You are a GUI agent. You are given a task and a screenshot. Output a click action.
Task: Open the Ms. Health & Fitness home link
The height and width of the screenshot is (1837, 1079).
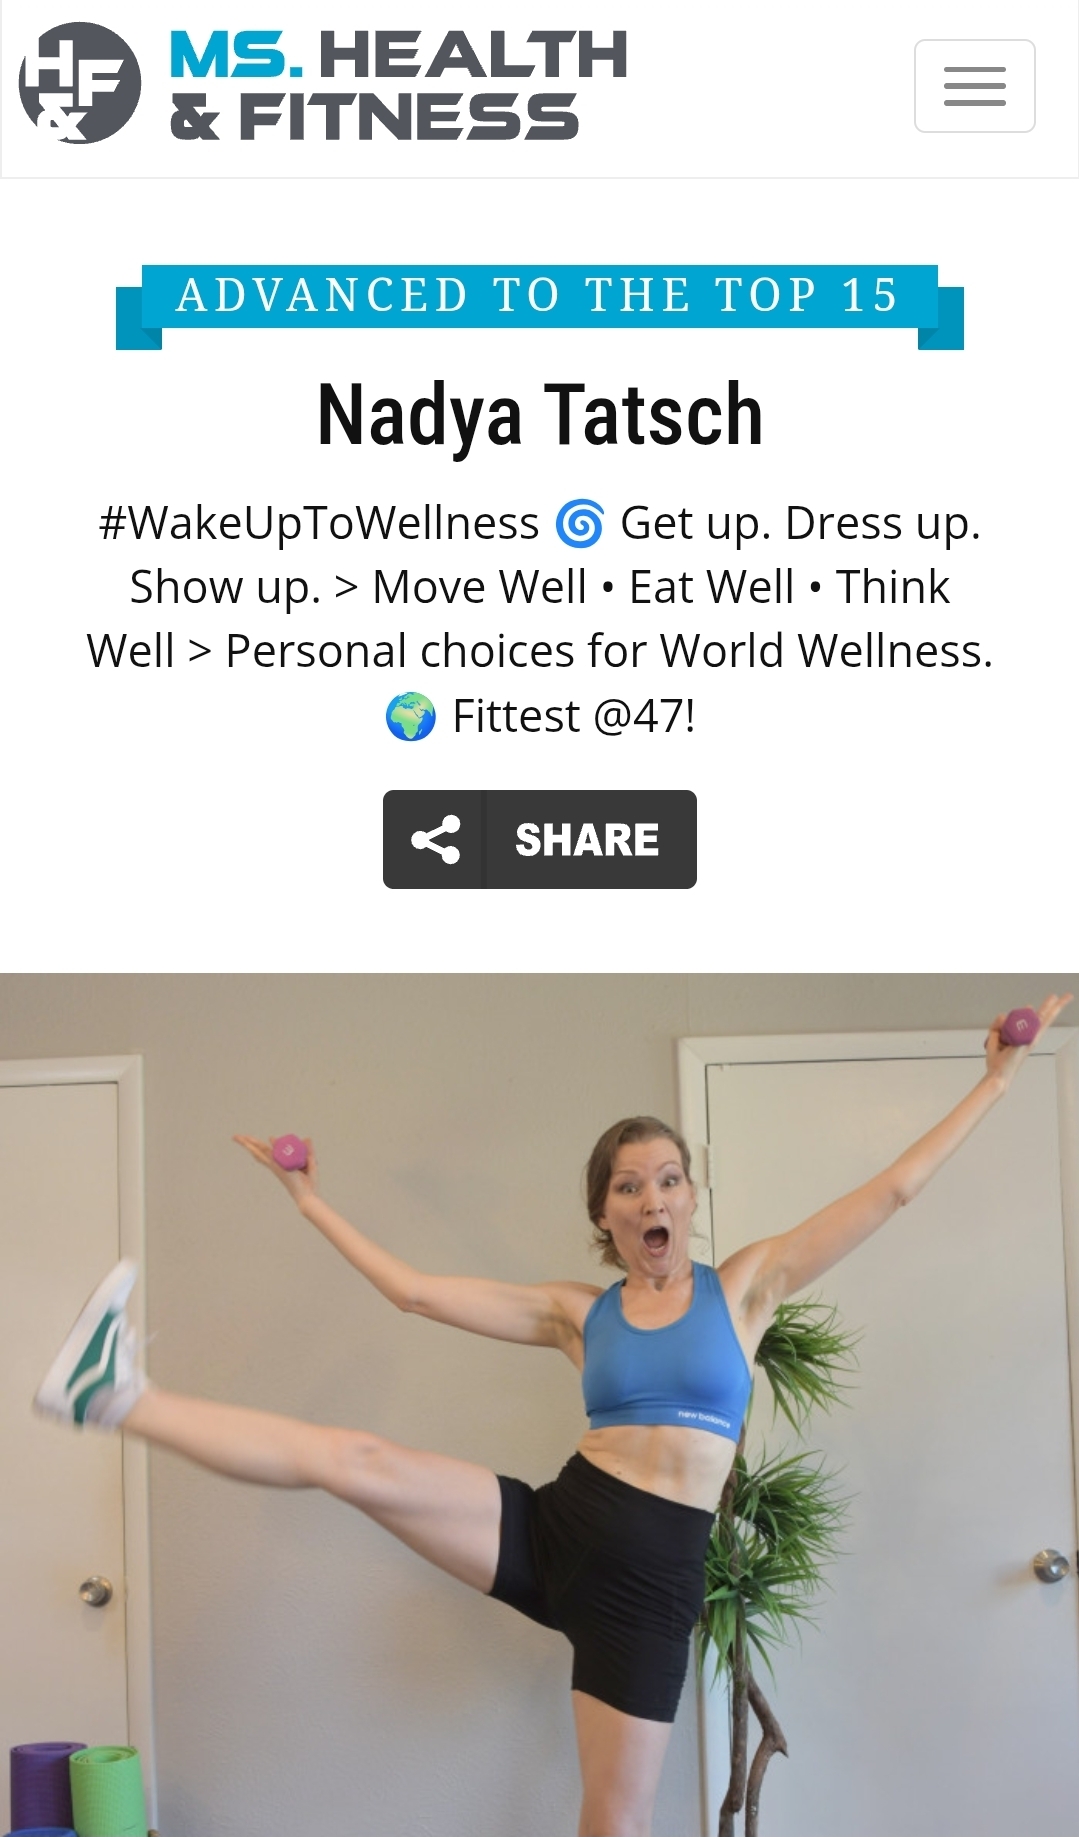click(398, 84)
